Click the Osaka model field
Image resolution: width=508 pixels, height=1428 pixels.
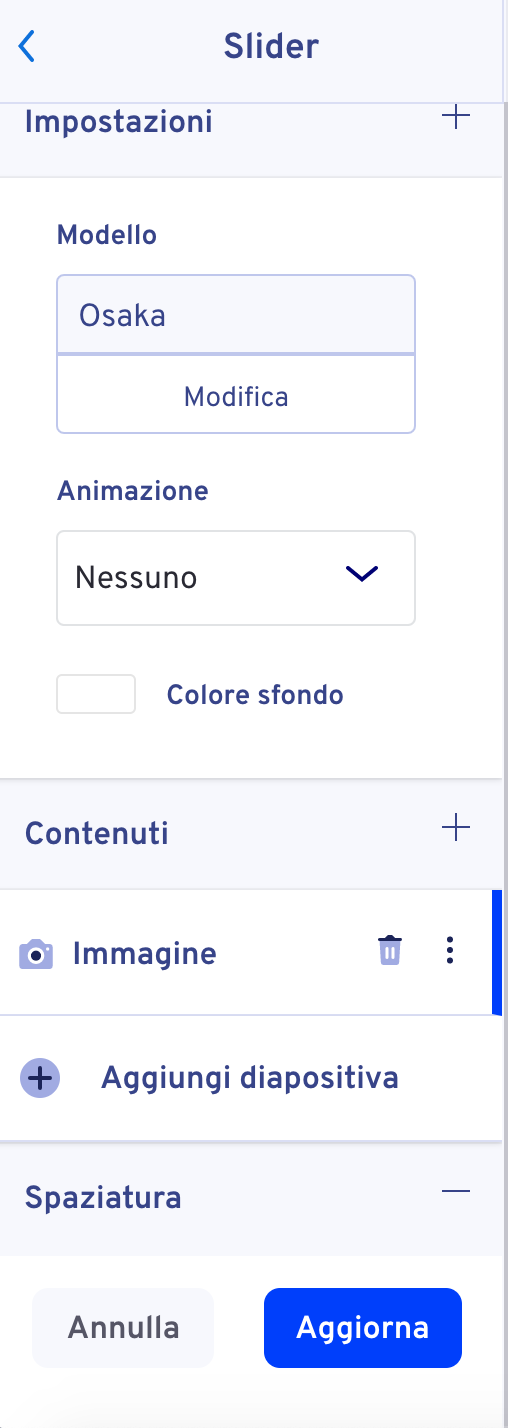click(236, 315)
